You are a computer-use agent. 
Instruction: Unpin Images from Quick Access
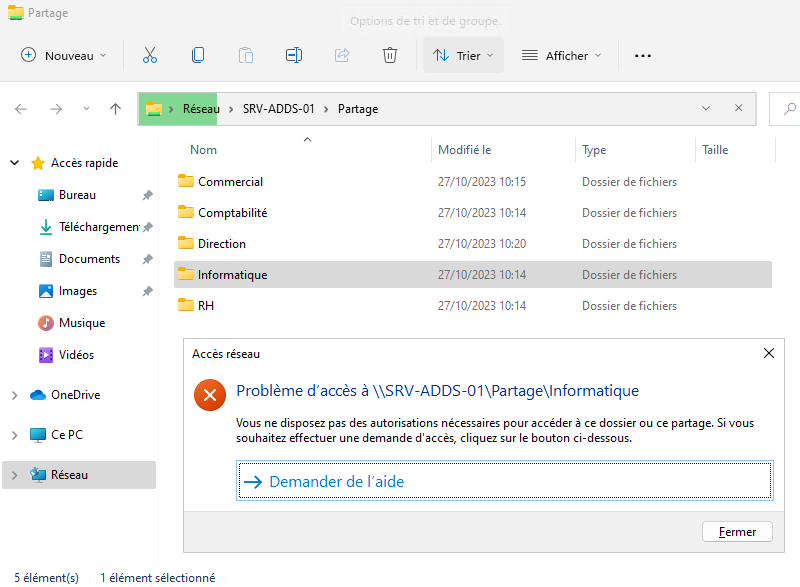[145, 290]
